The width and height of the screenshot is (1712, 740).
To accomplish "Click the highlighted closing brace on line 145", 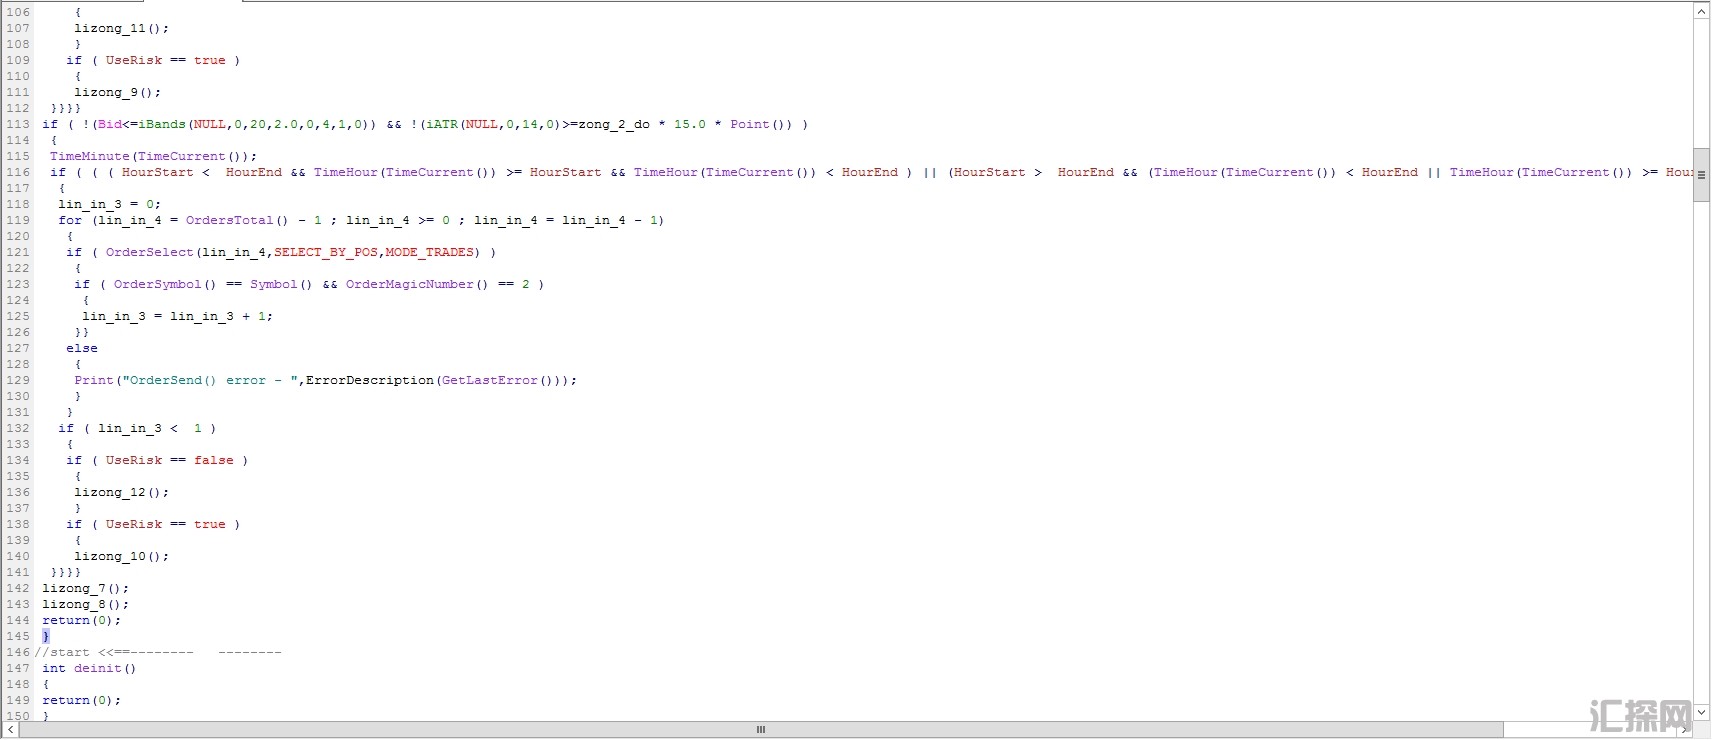I will (46, 636).
